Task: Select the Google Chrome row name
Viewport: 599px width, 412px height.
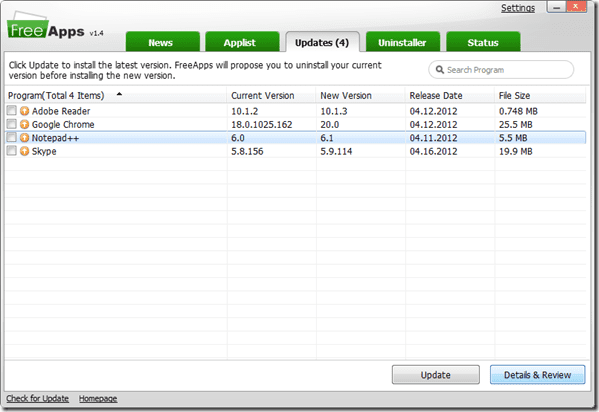Action: 63,125
